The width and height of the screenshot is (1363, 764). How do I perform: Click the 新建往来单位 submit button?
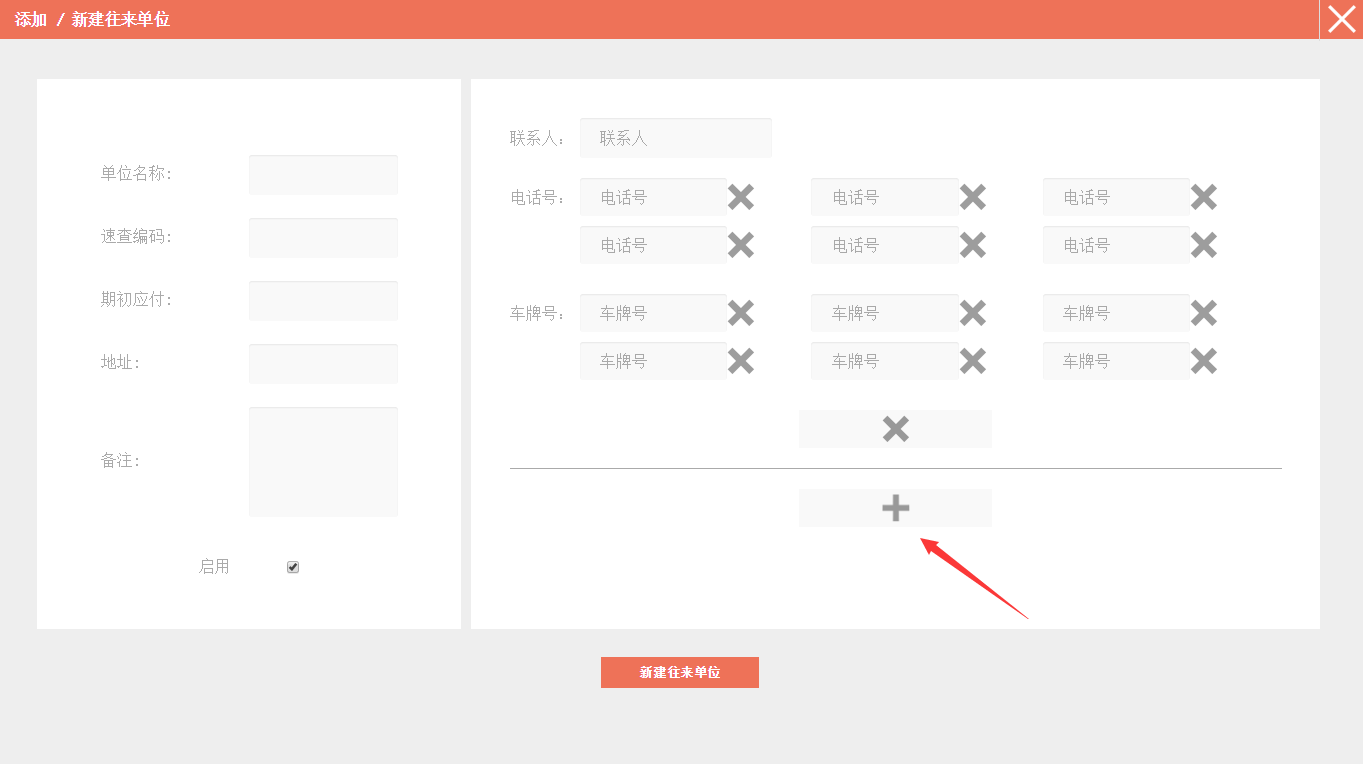click(680, 672)
